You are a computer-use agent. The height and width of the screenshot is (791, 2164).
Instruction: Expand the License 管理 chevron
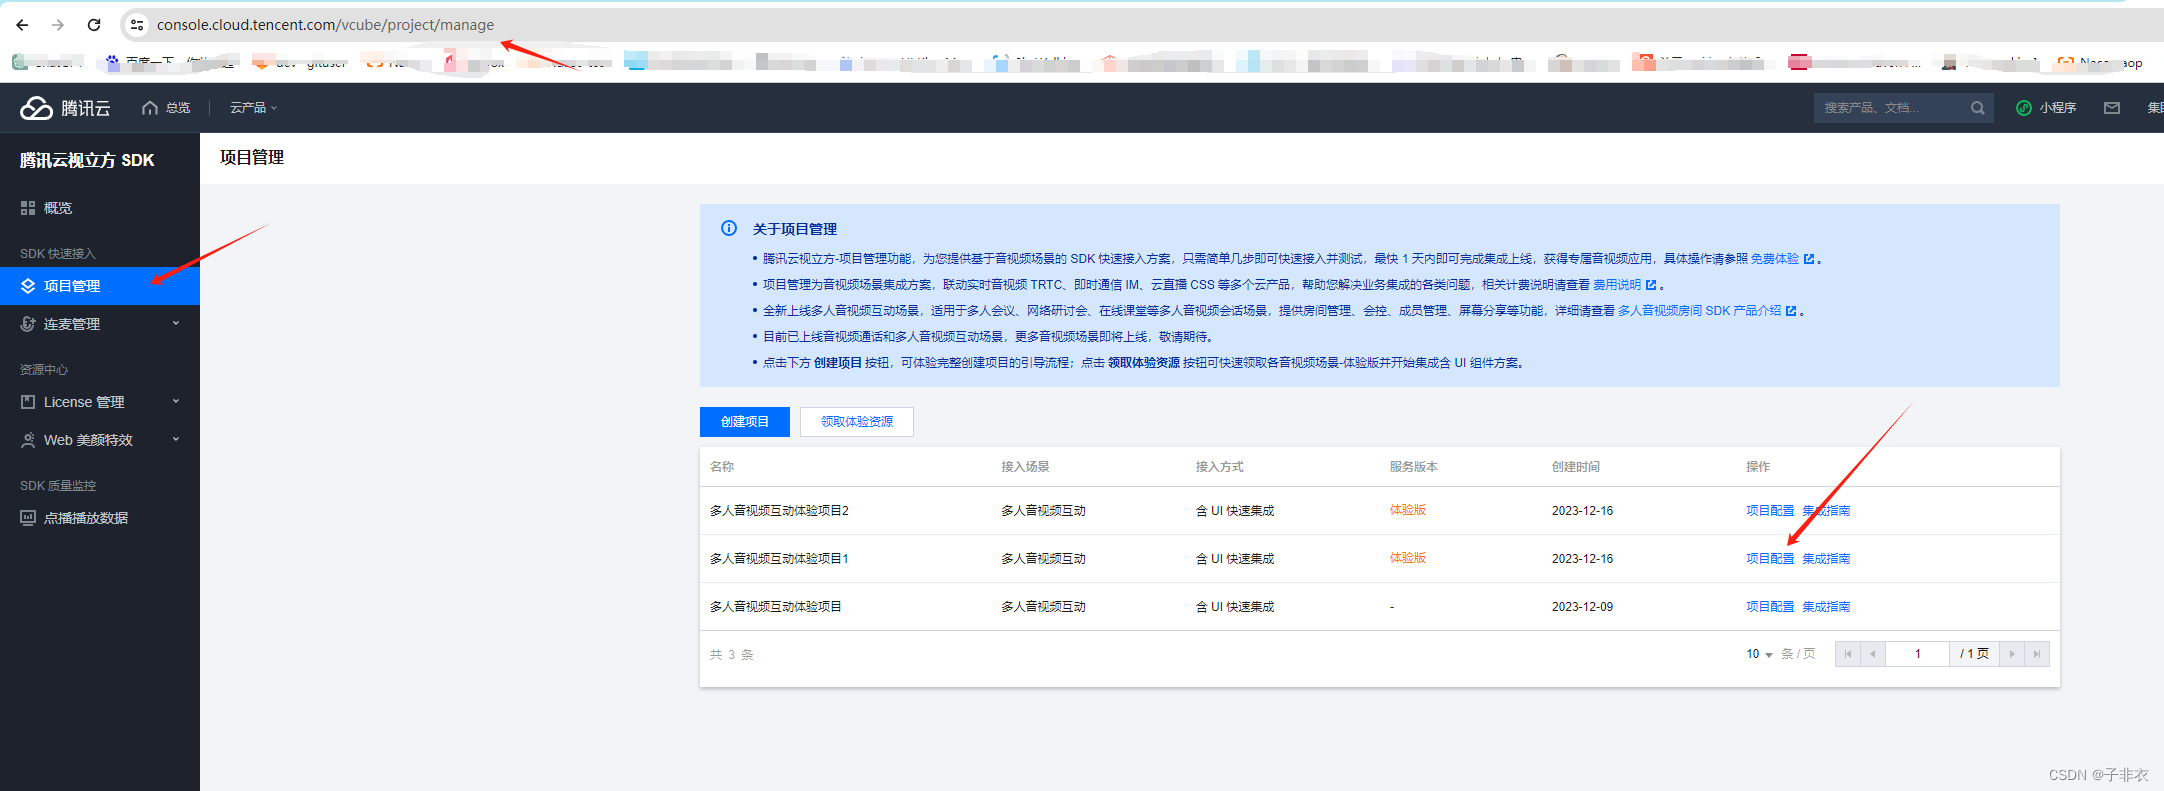pos(176,401)
